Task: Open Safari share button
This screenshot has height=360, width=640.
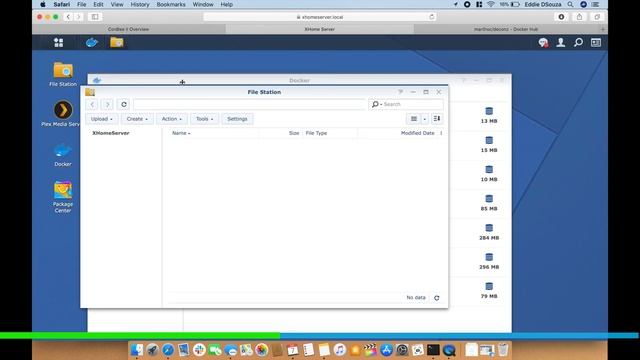Action: [x=579, y=17]
